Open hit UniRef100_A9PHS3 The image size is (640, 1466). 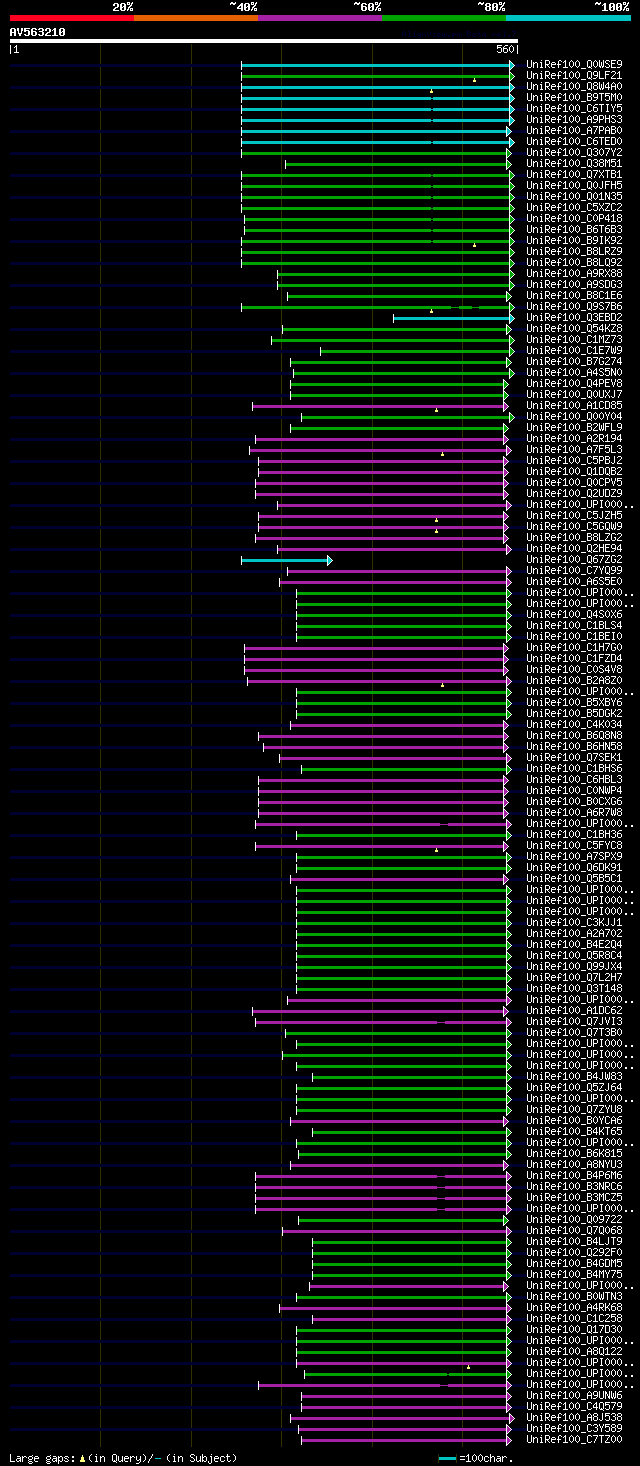574,119
